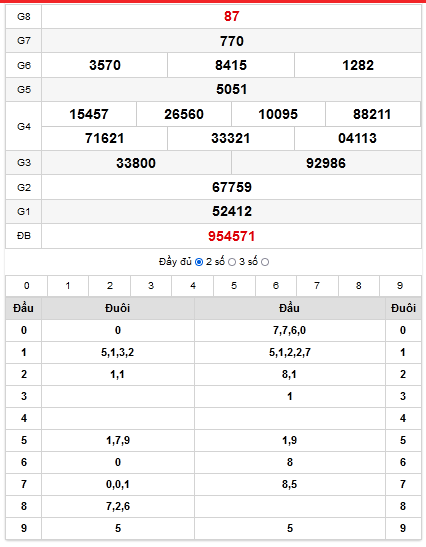Click the G2 prize number 67759
Image resolution: width=426 pixels, height=547 pixels.
click(232, 187)
